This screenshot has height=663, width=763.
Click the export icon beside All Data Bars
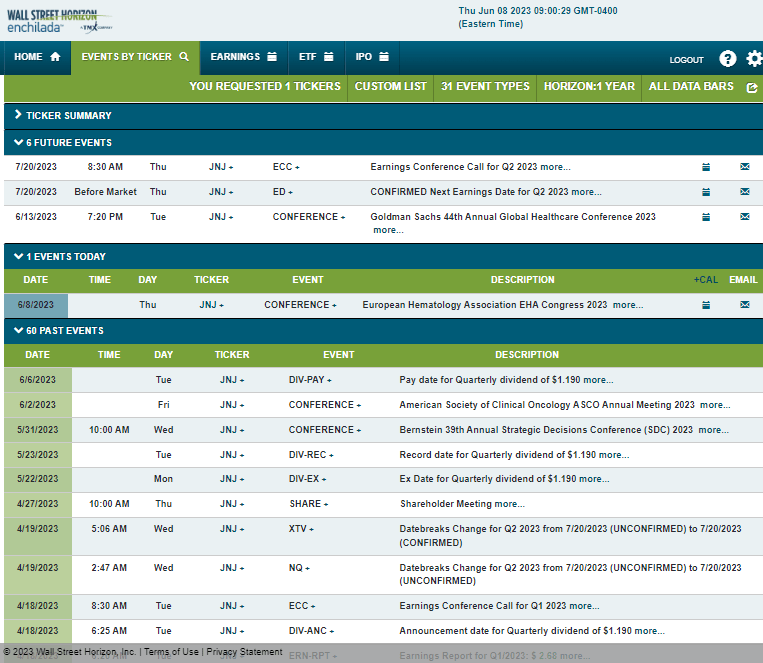point(752,87)
